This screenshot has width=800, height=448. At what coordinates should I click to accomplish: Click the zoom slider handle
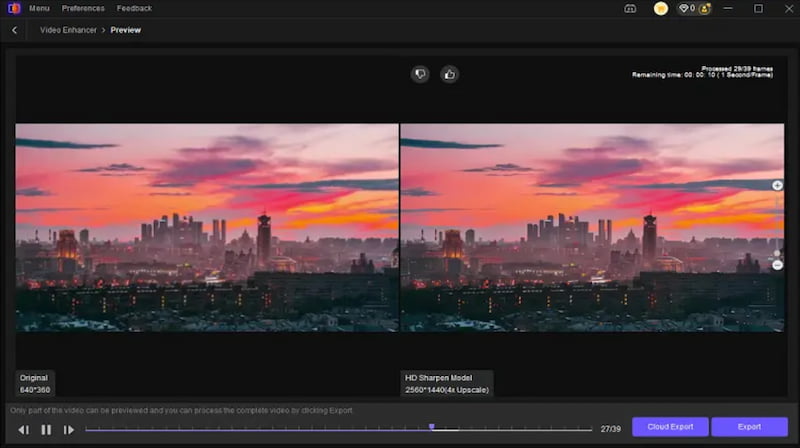(777, 253)
